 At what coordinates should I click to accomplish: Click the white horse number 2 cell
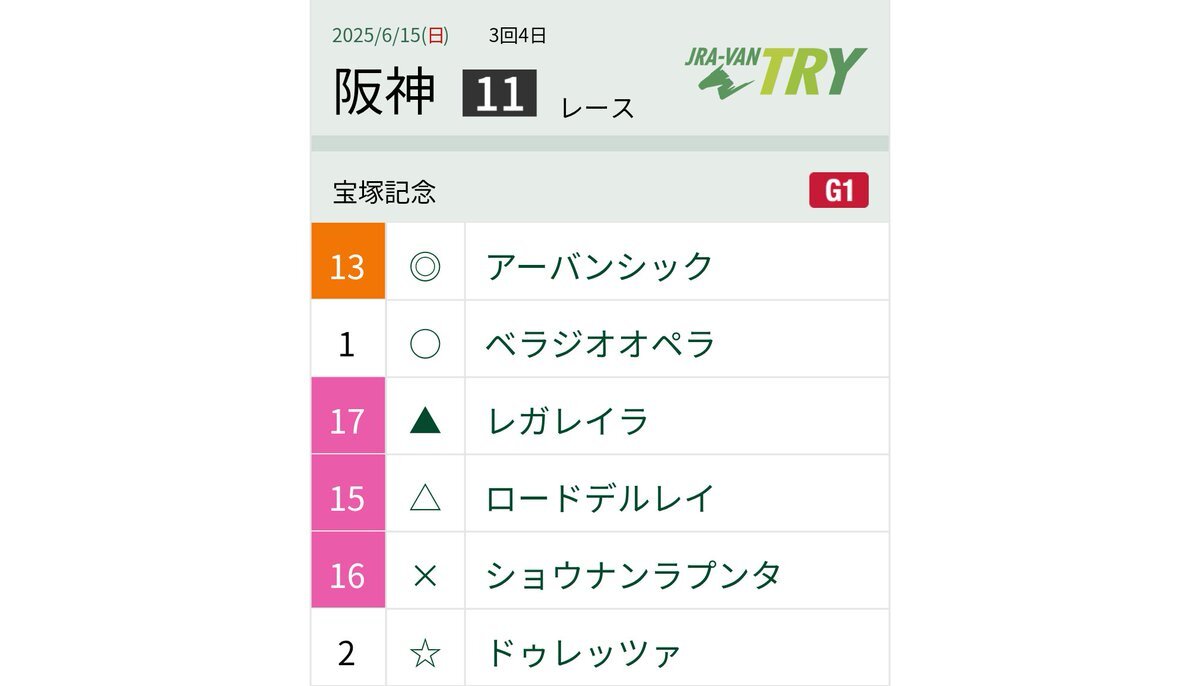coord(348,648)
